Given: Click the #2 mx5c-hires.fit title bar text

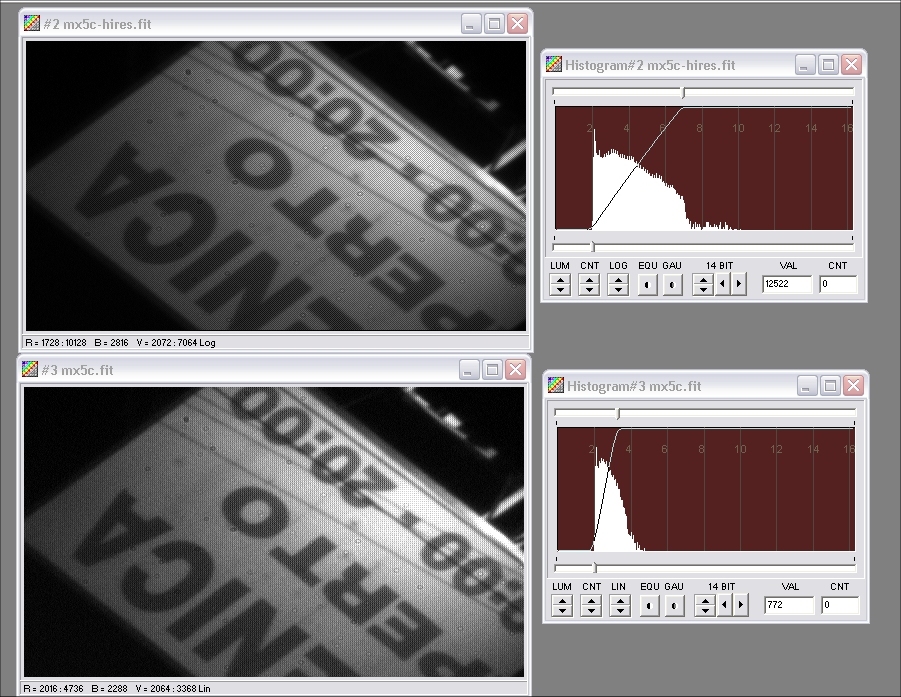Looking at the screenshot, I should coord(97,24).
